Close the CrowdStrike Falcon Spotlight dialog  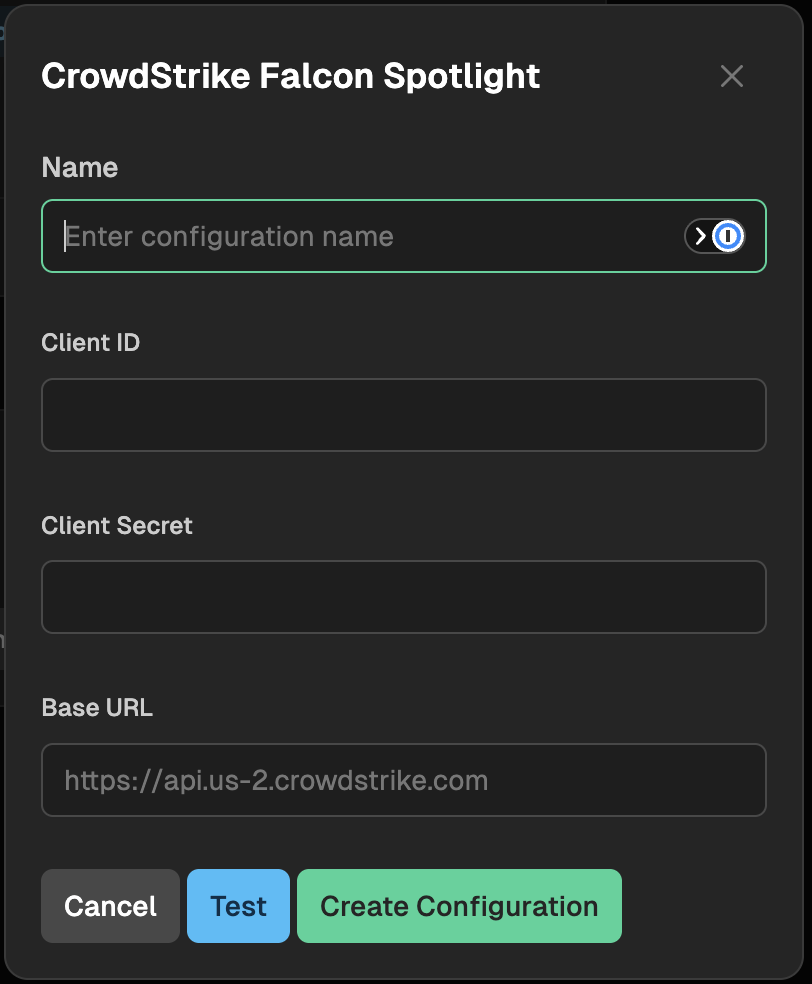click(x=732, y=77)
